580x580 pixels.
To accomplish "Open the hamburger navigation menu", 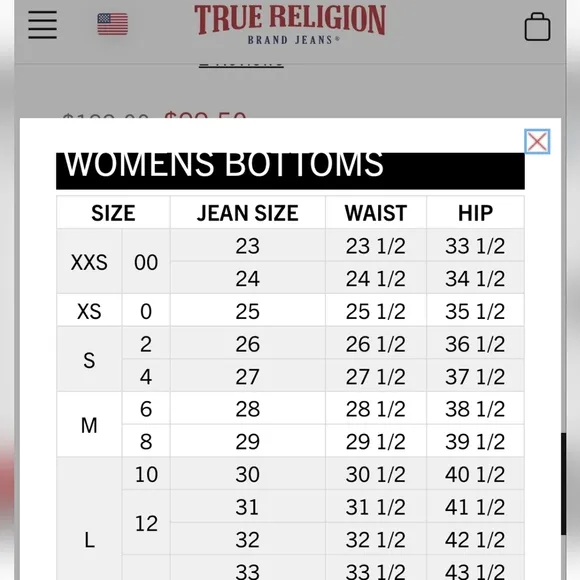I will [43, 24].
